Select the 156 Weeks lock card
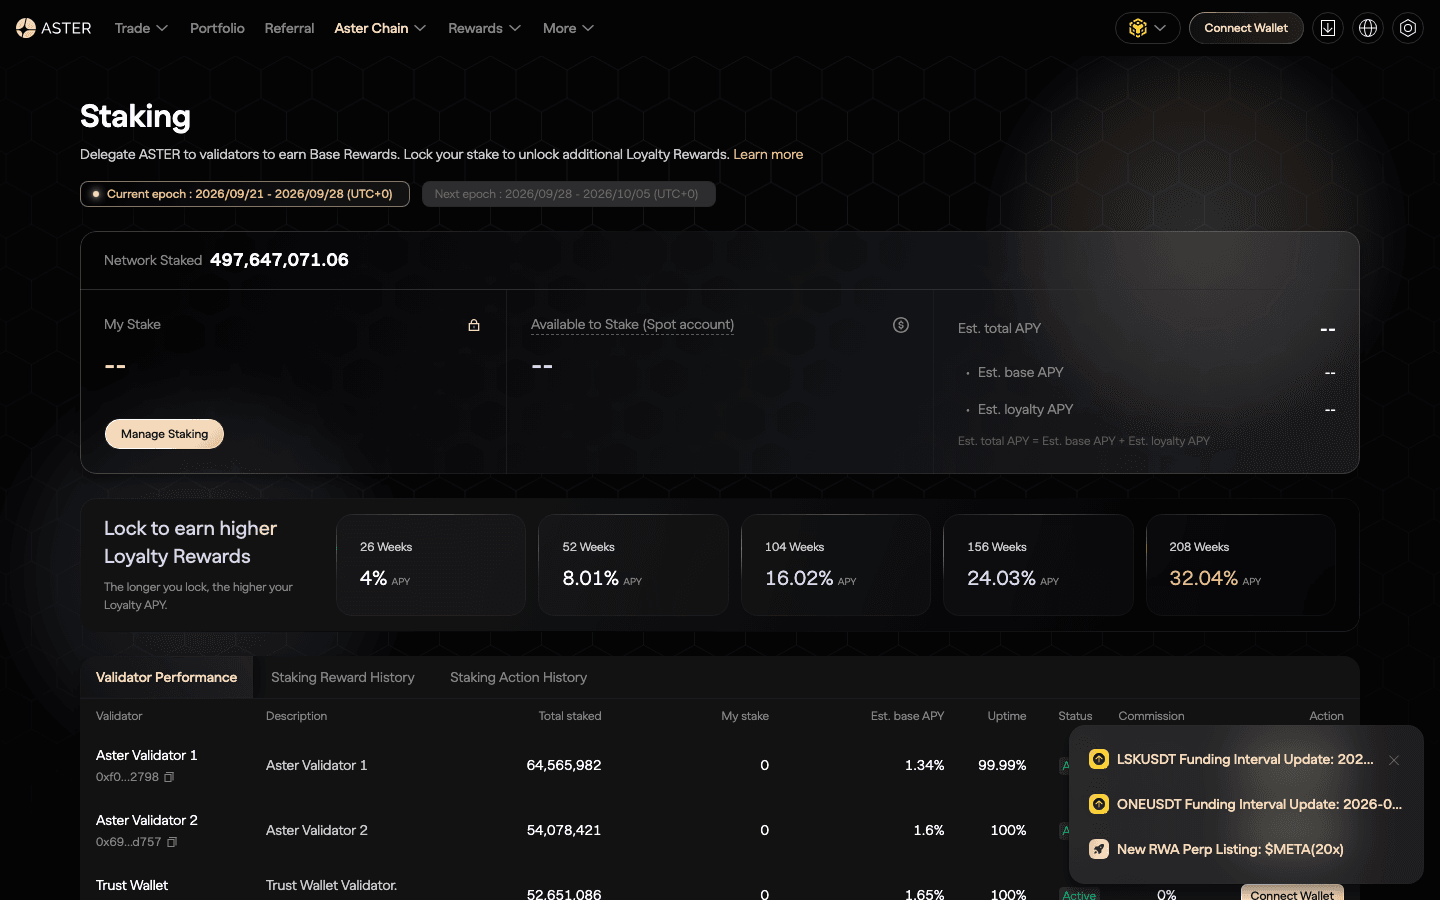This screenshot has height=900, width=1440. point(1038,565)
